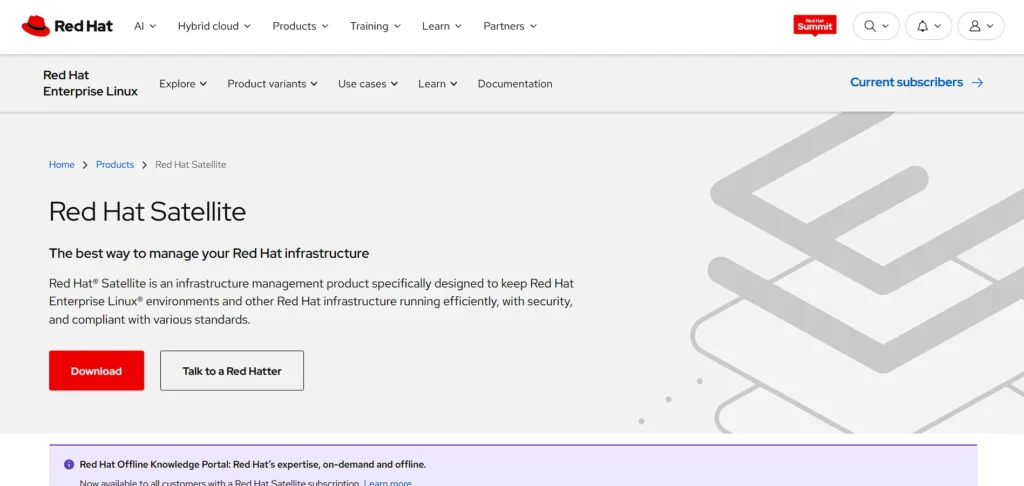Click the Red Hat logo
This screenshot has height=486, width=1024.
(x=67, y=26)
